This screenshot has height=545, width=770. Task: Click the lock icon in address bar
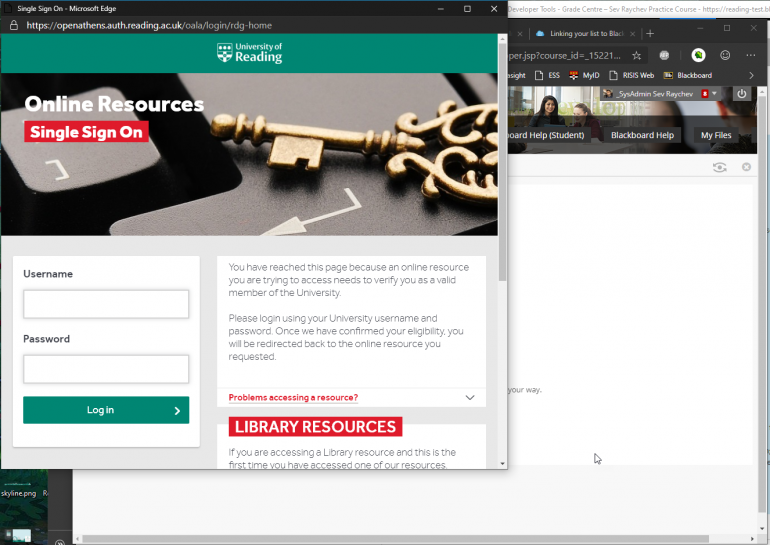click(14, 25)
